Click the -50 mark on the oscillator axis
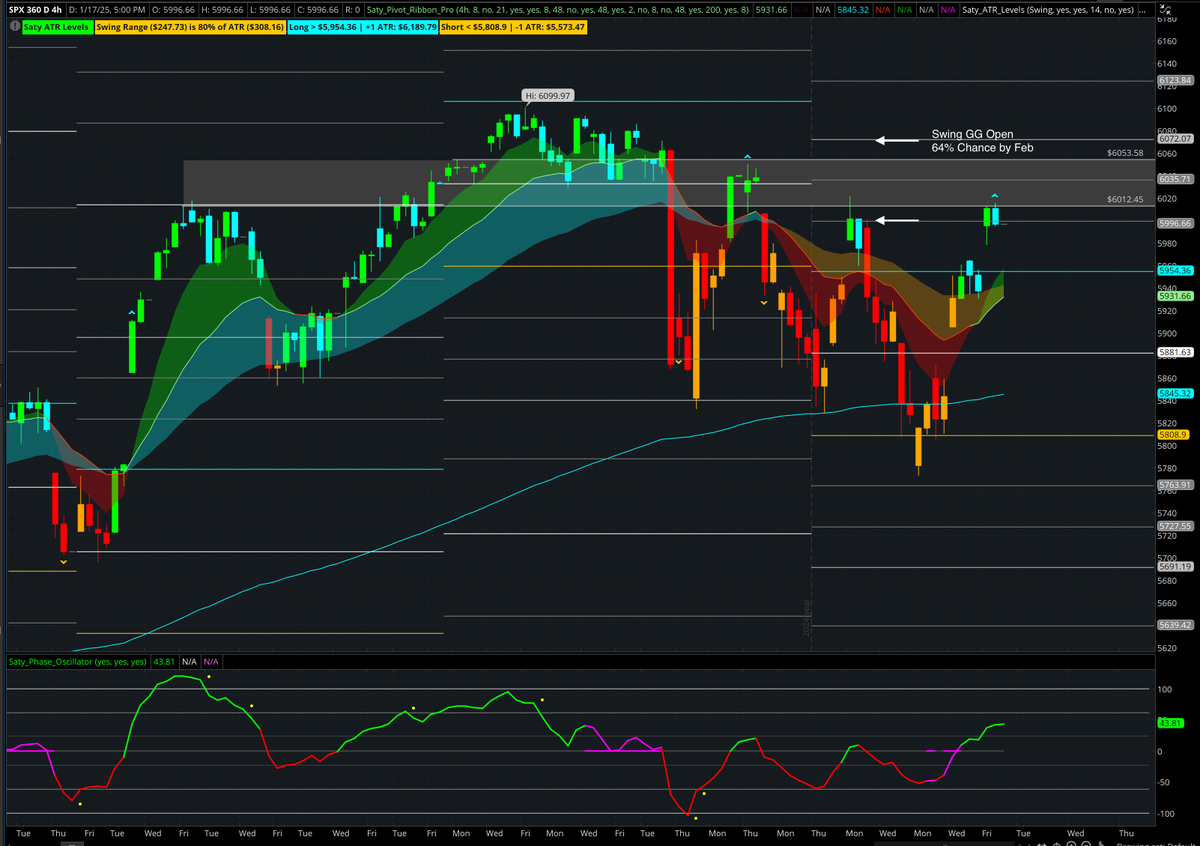 coord(1166,782)
